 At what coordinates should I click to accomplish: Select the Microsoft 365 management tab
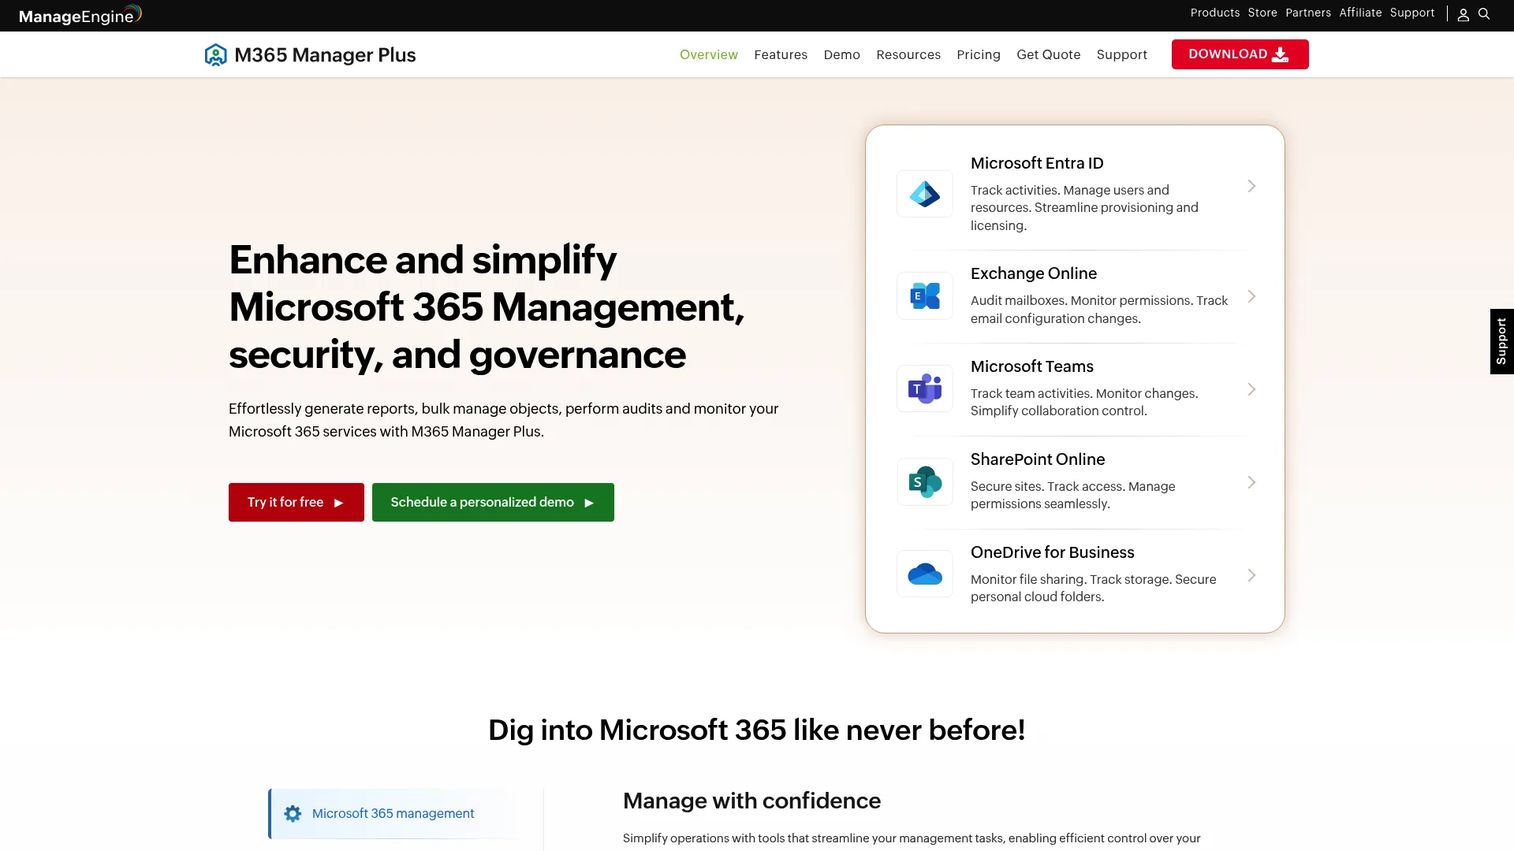pos(393,814)
